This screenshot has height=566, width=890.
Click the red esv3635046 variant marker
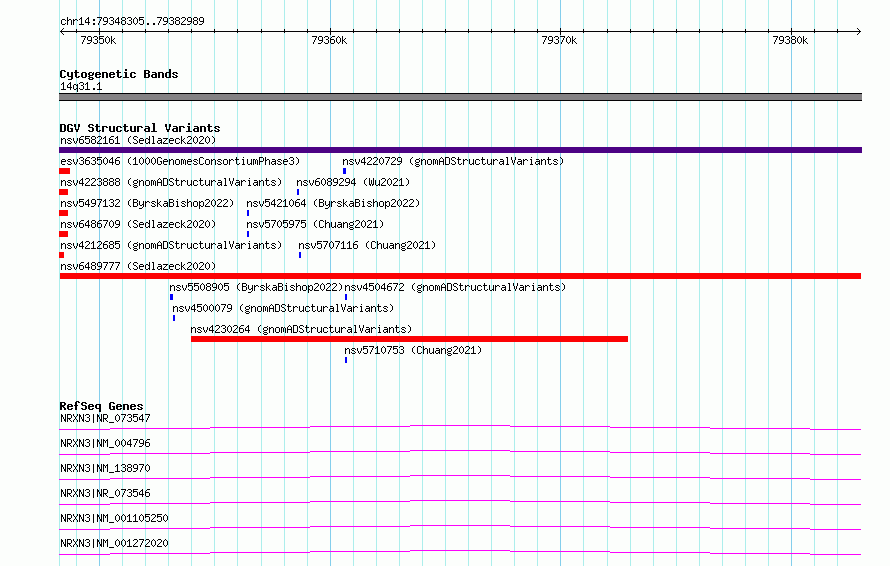[65, 171]
